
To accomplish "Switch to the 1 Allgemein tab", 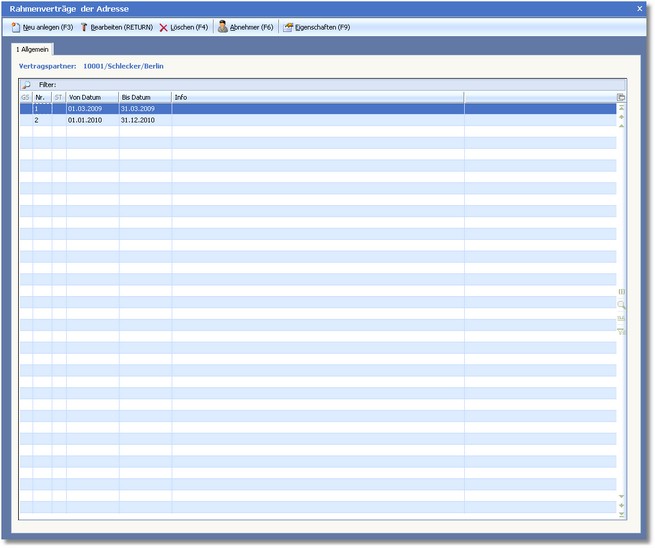I will tap(32, 48).
